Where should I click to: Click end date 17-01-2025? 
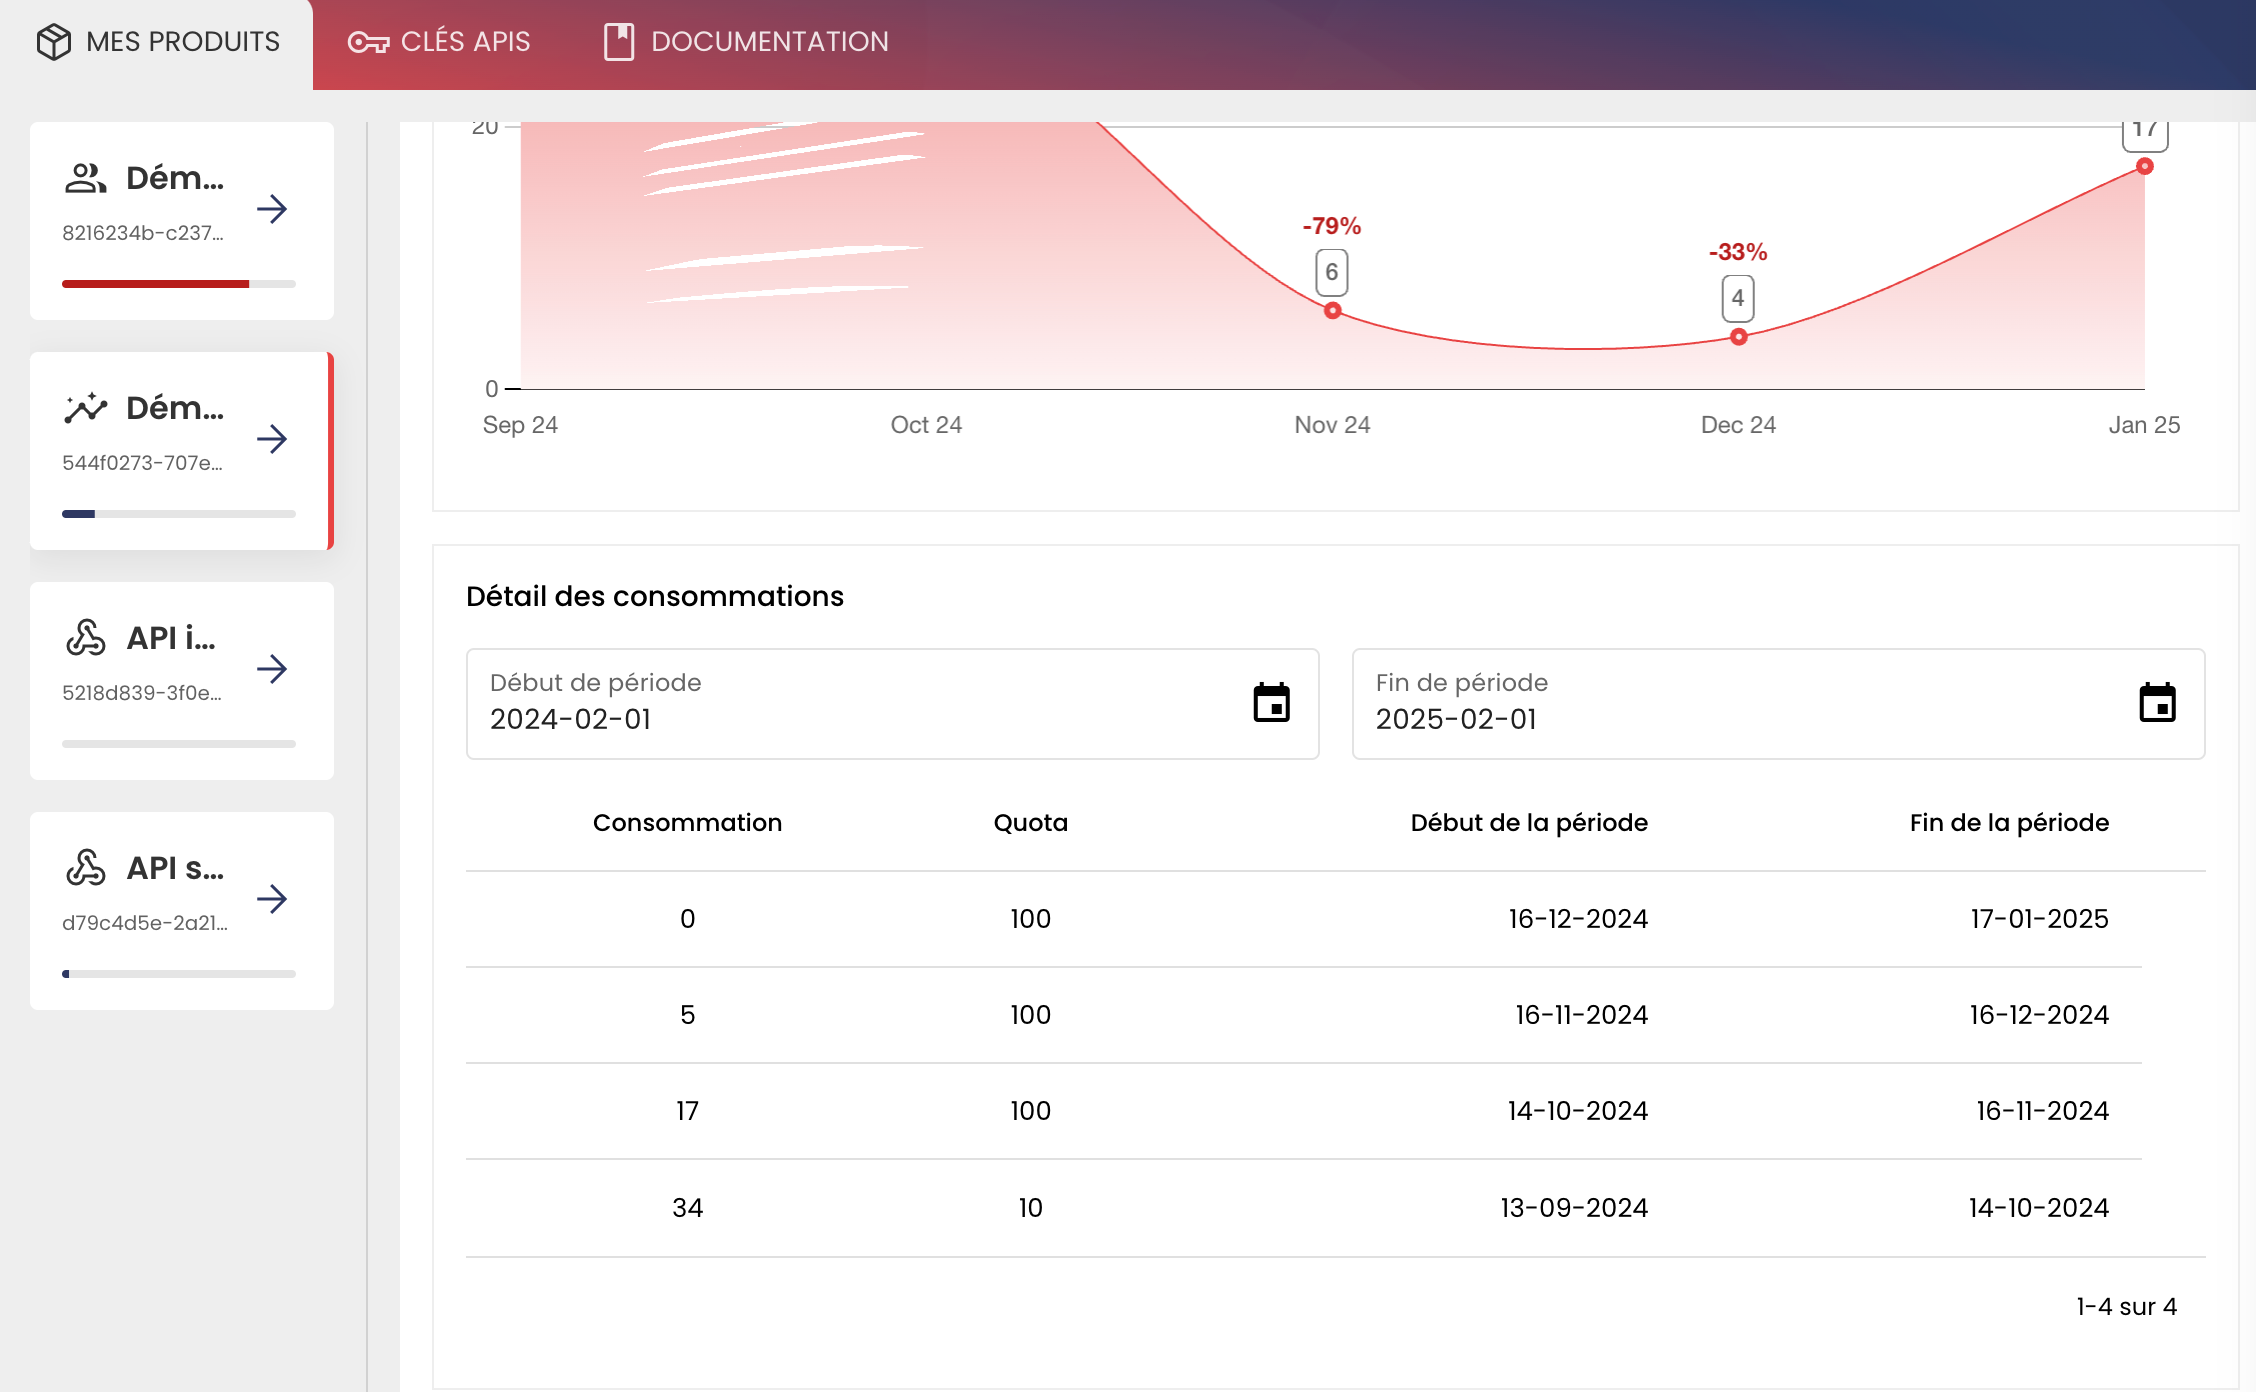(2040, 919)
